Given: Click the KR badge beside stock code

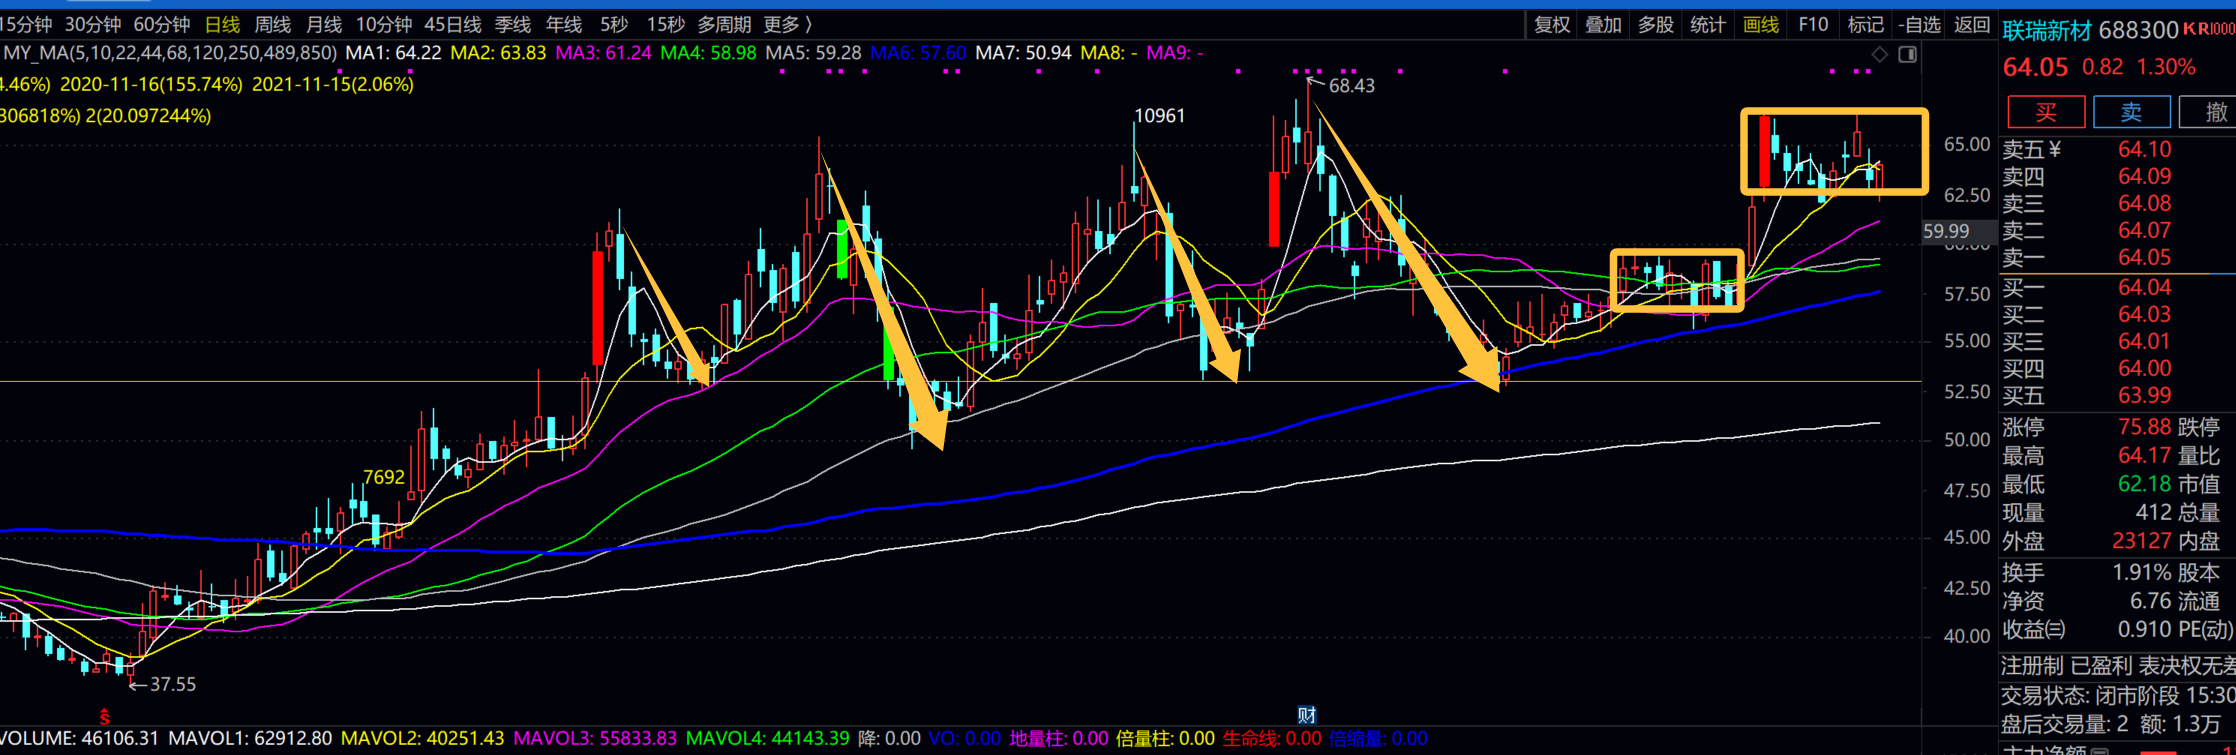Looking at the screenshot, I should tap(2207, 30).
